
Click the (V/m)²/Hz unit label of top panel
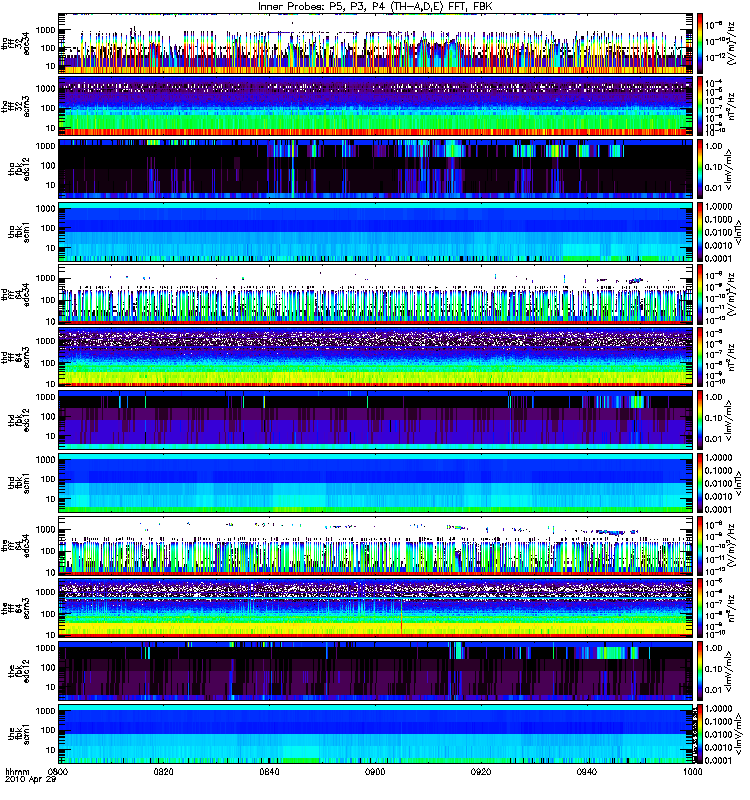tap(731, 43)
